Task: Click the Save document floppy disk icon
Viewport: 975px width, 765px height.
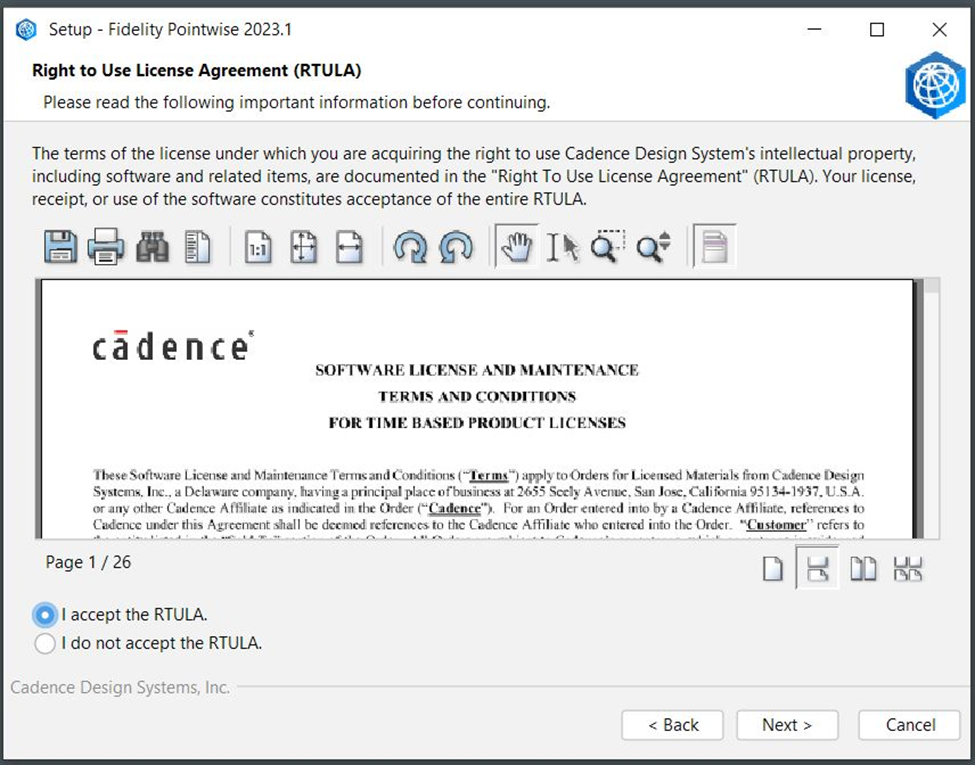Action: pos(60,247)
